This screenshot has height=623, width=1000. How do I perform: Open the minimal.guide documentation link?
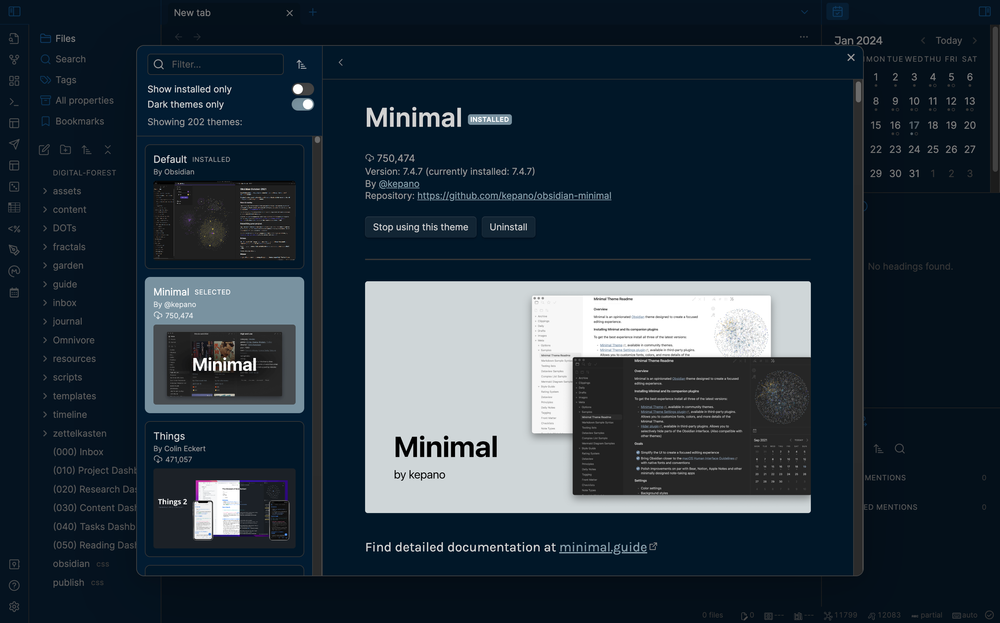[x=604, y=547]
